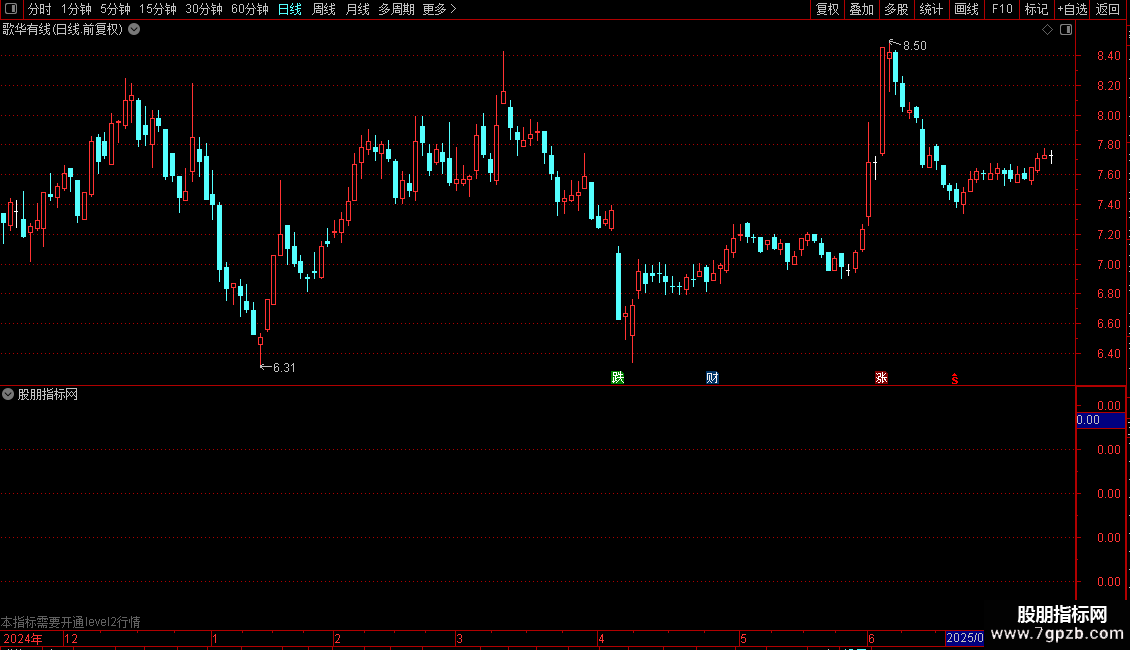
Task: Select the 5分钟 period tab
Action: (x=115, y=9)
